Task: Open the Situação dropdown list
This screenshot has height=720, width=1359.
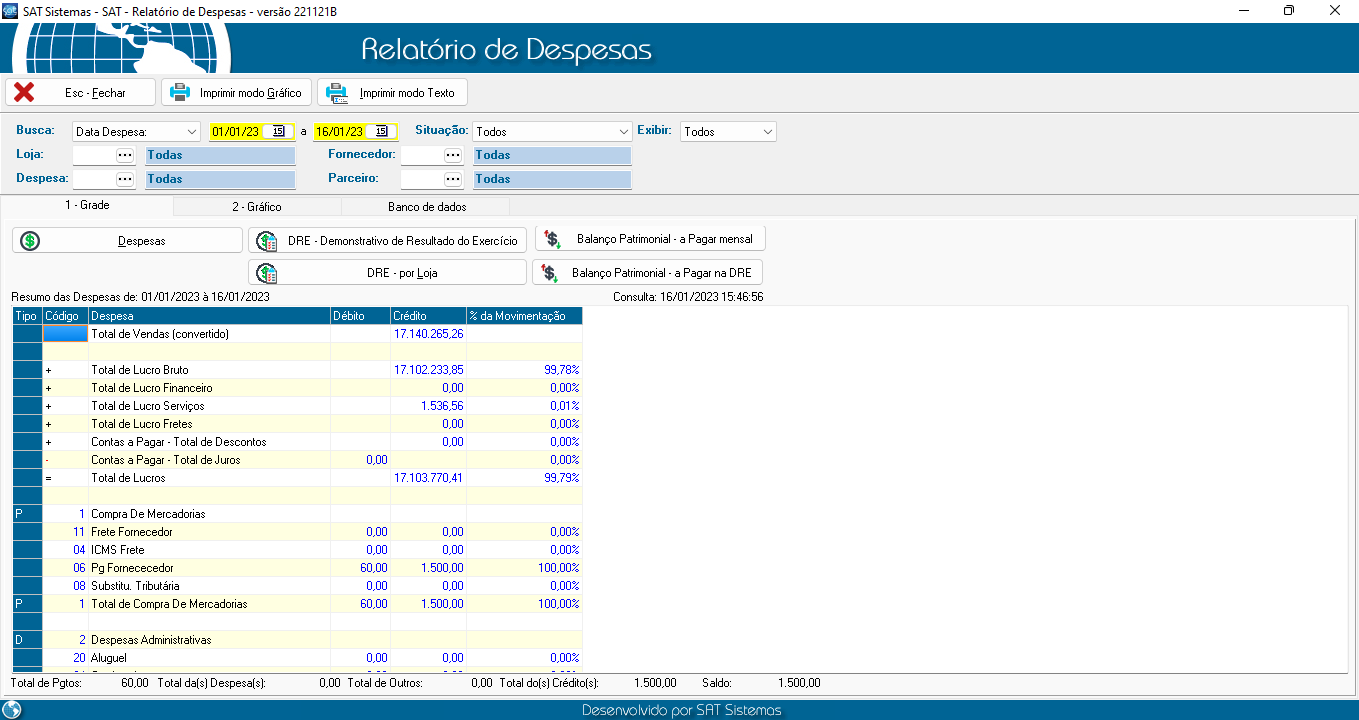Action: (x=623, y=132)
